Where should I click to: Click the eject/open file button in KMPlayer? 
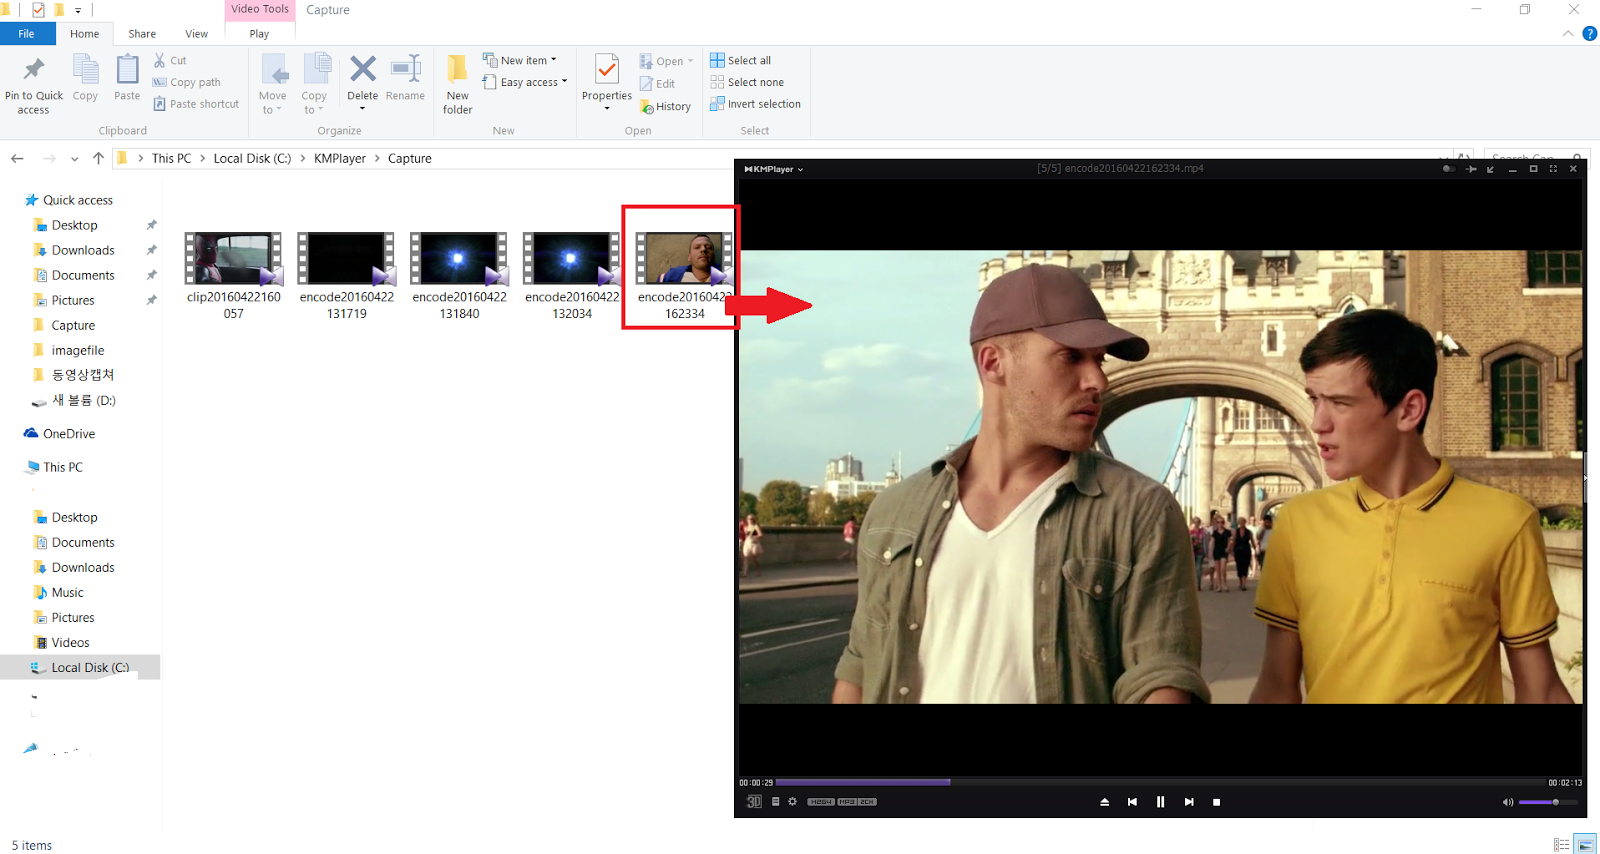(1105, 802)
